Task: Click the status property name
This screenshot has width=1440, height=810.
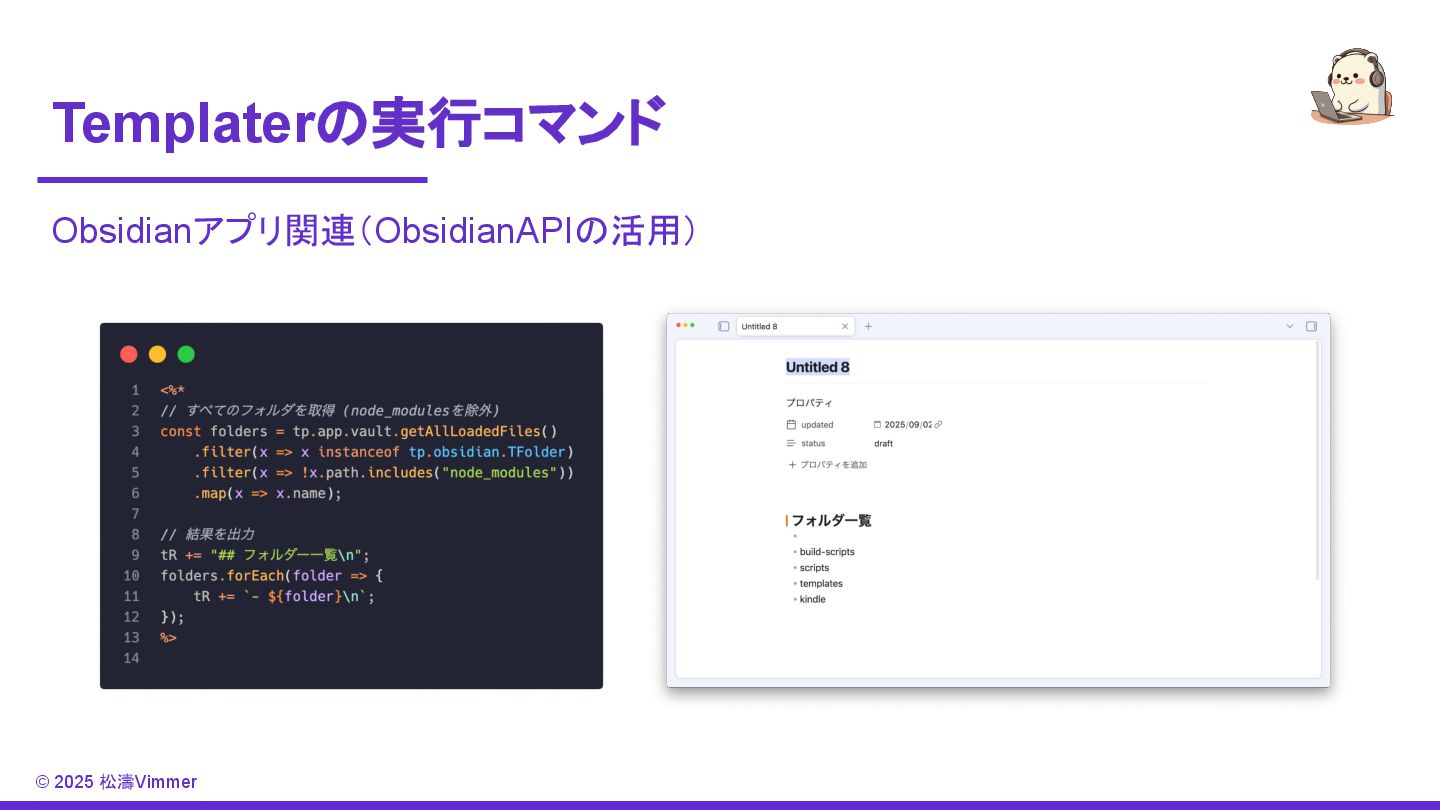Action: [813, 443]
